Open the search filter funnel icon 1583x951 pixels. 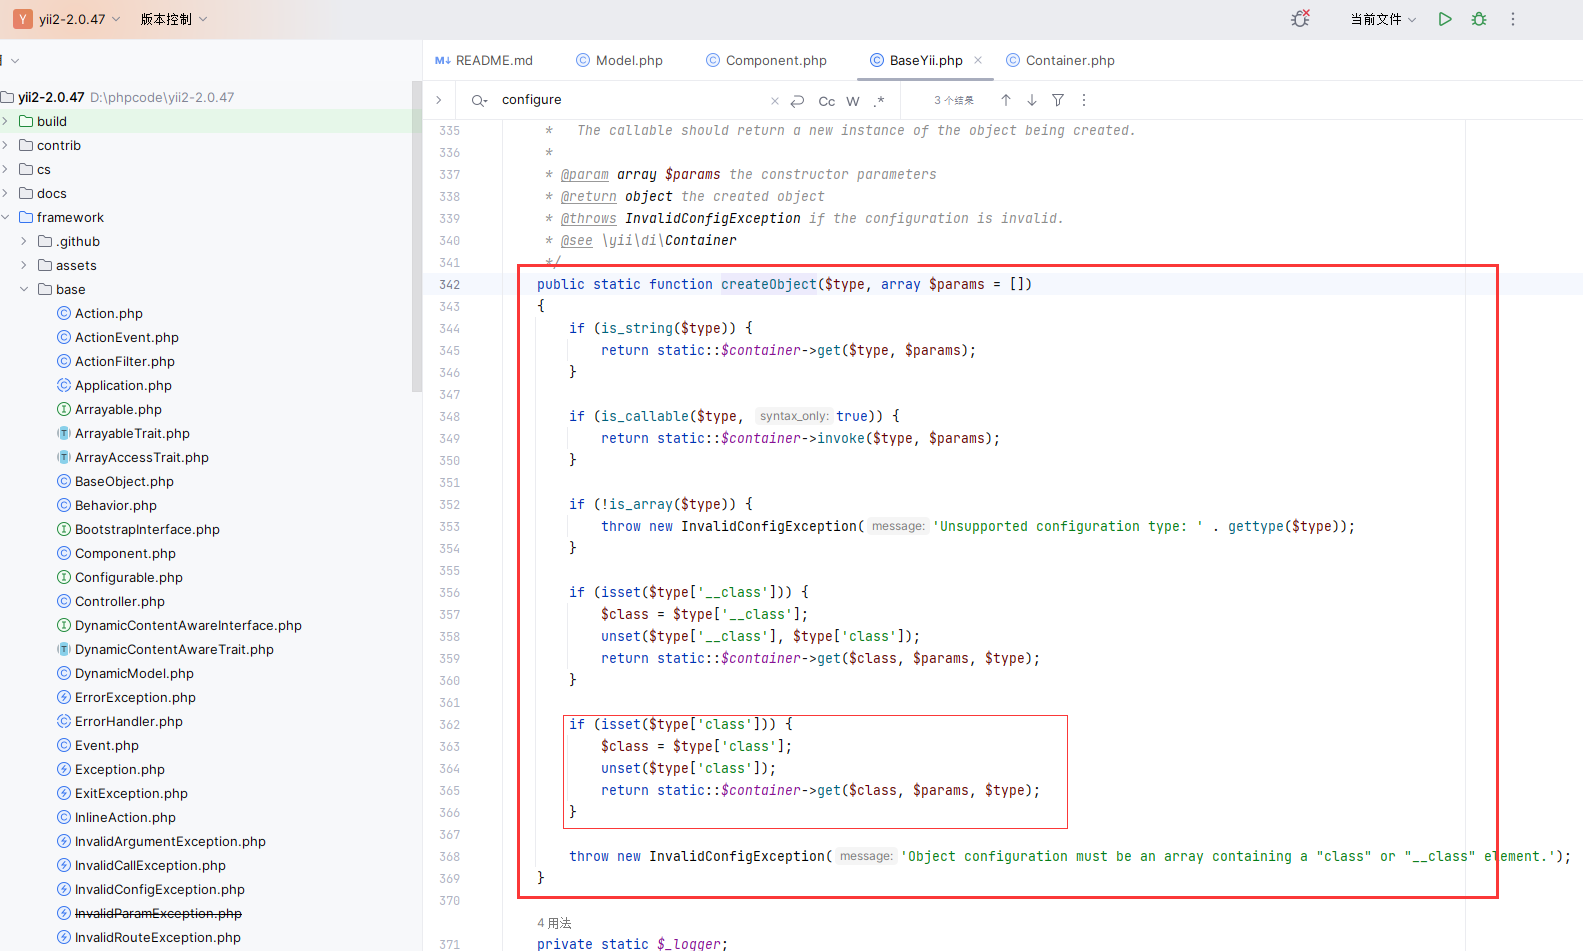tap(1058, 100)
